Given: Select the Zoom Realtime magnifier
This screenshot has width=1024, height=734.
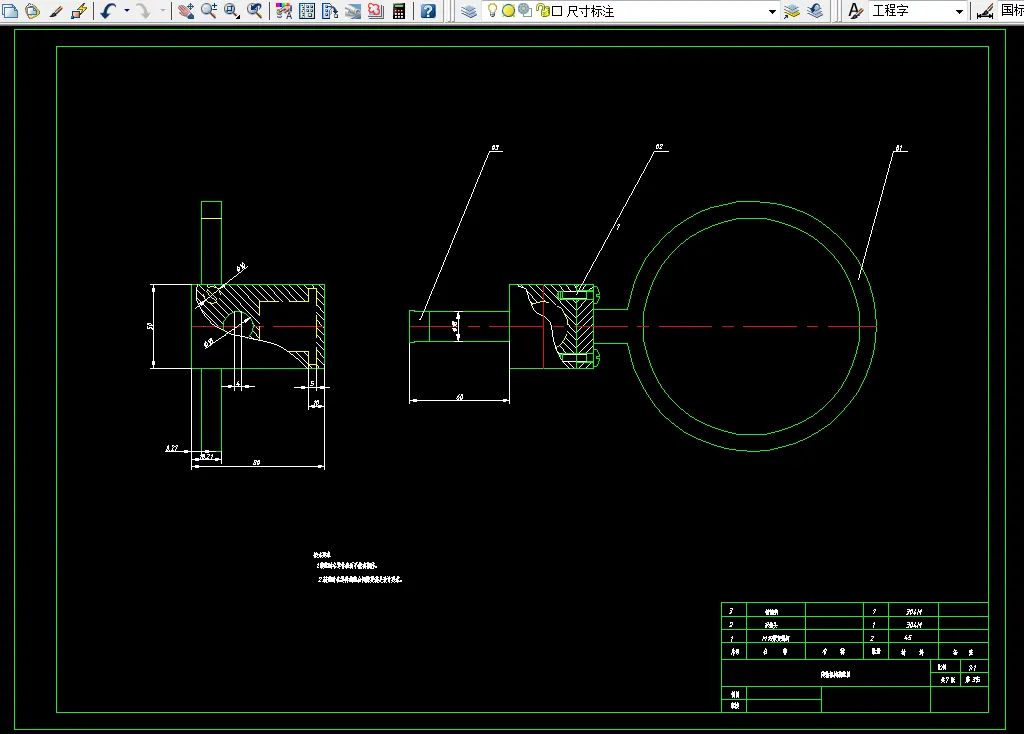Looking at the screenshot, I should pyautogui.click(x=209, y=11).
